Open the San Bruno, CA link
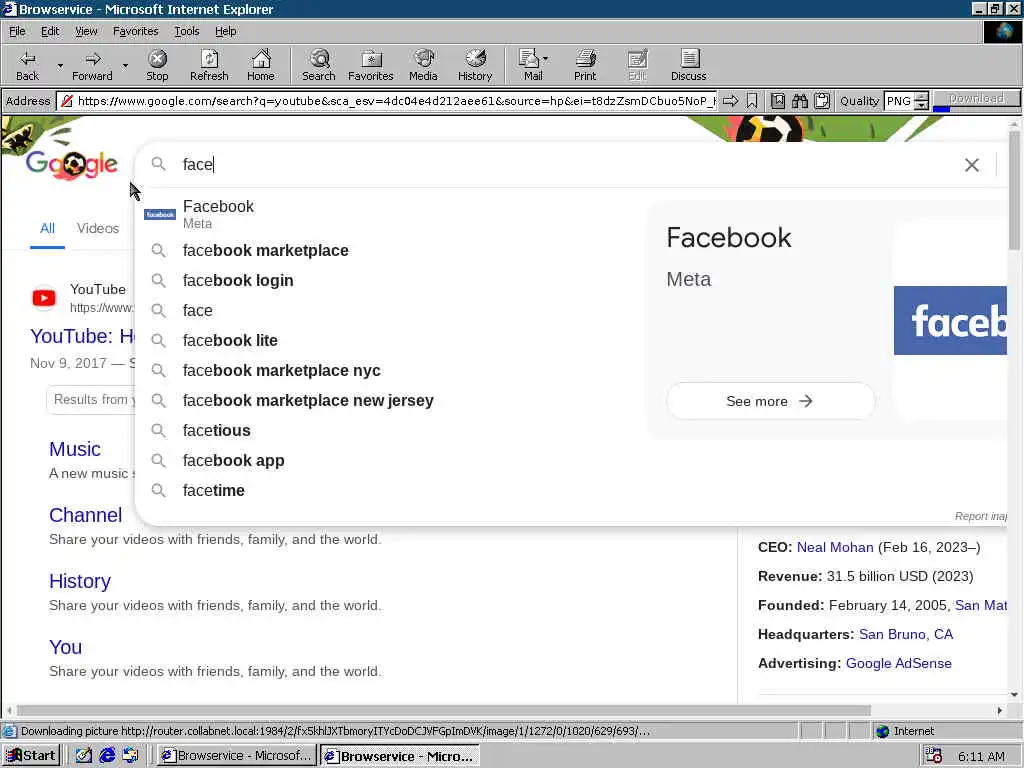1024x768 pixels. 906,634
